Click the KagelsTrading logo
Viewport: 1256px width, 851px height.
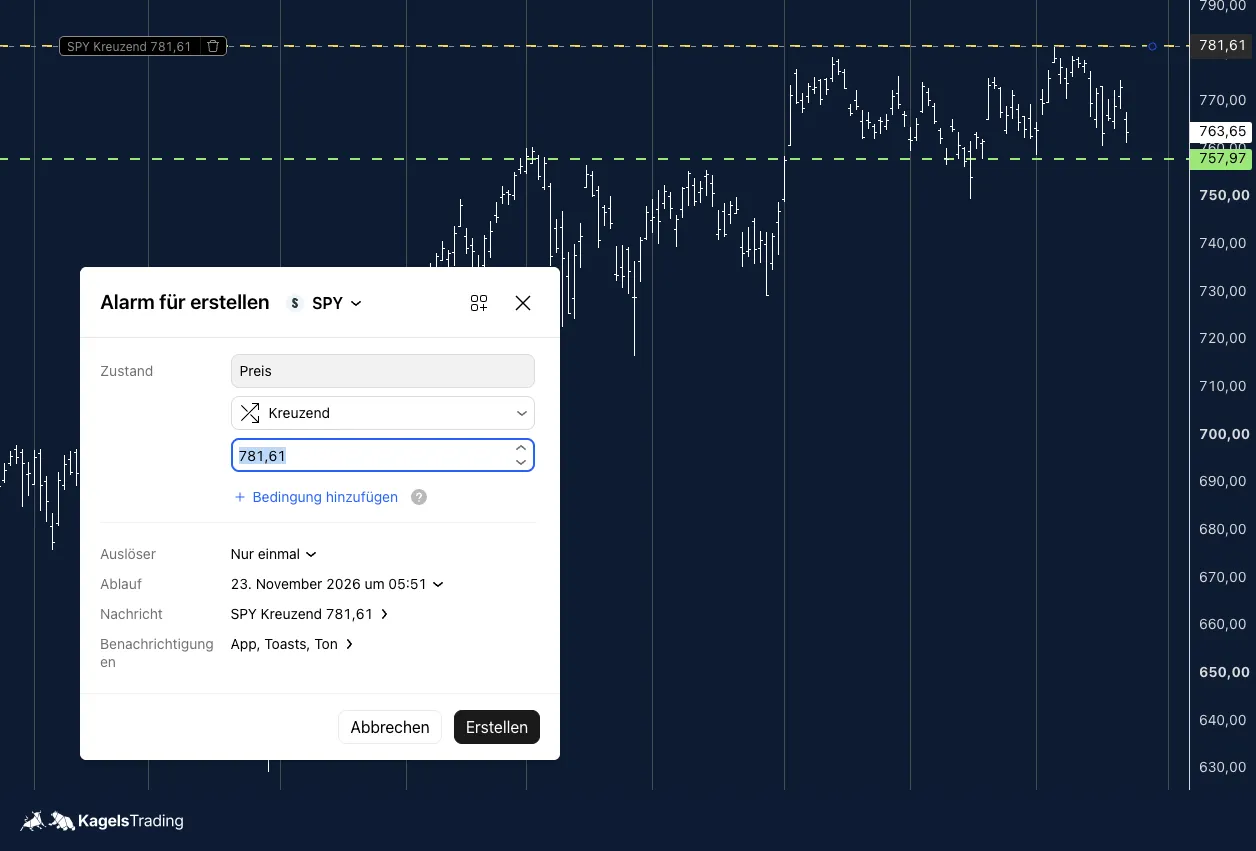click(103, 821)
